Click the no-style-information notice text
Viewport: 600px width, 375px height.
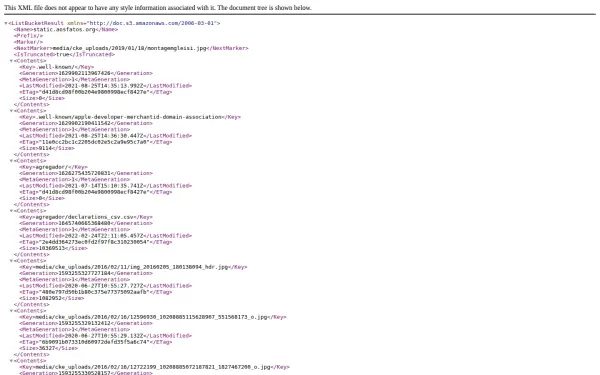[158, 8]
